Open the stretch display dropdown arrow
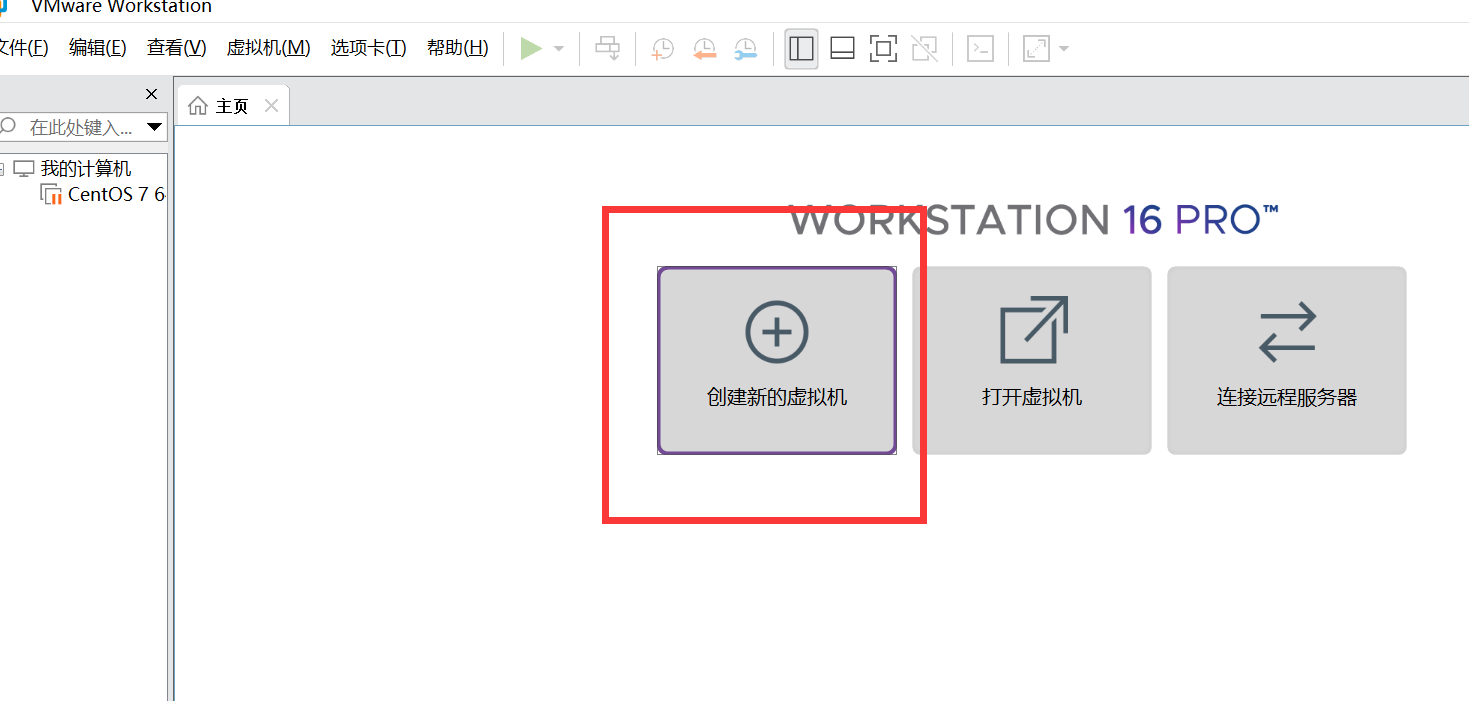 [x=1063, y=48]
